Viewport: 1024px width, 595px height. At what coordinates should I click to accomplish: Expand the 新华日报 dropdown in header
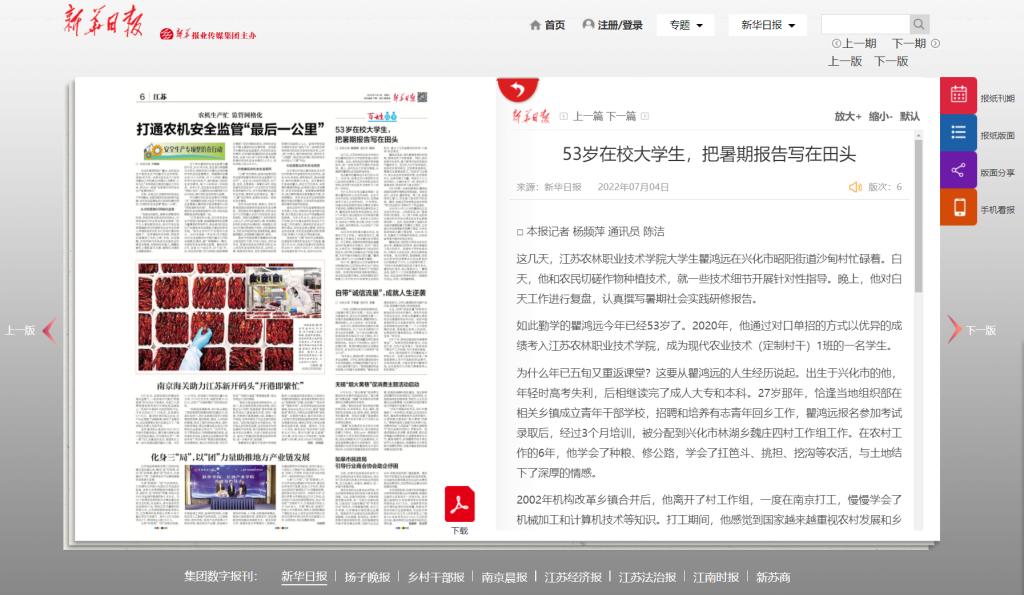coord(767,25)
